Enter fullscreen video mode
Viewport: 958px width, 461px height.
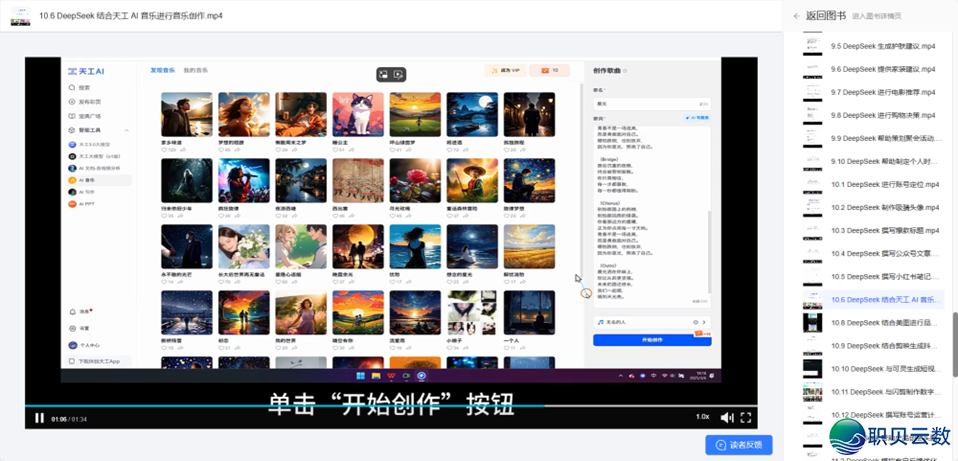pos(745,418)
